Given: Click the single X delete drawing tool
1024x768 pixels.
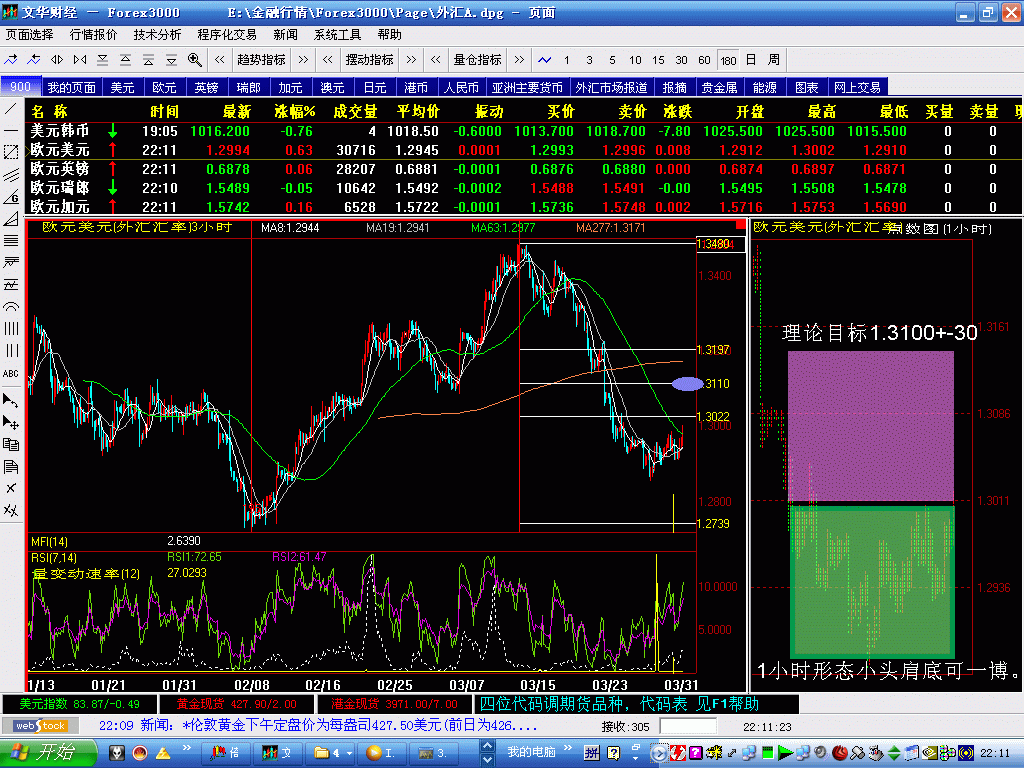Looking at the screenshot, I should click(11, 488).
